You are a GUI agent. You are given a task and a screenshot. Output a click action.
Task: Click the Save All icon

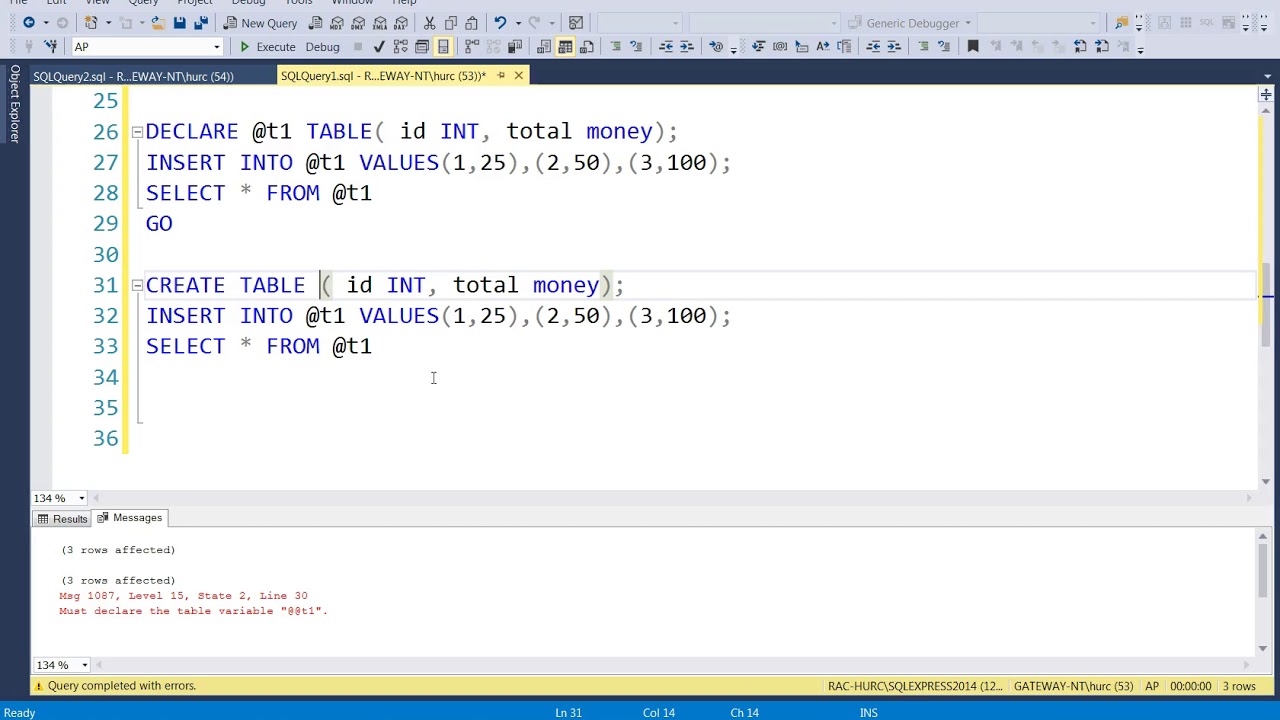point(201,23)
